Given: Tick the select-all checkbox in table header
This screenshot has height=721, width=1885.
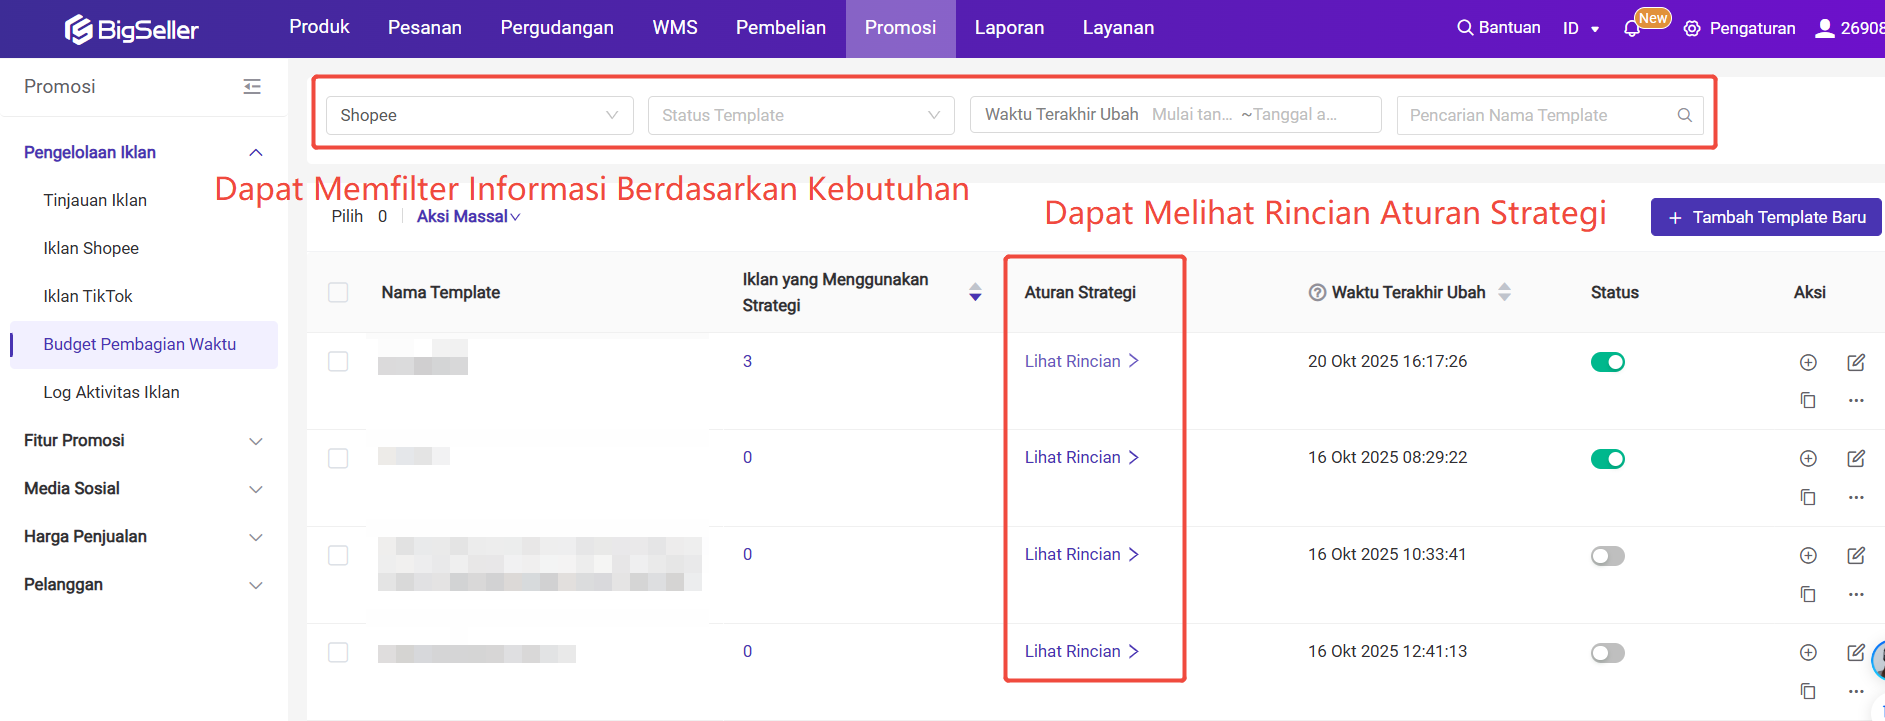Looking at the screenshot, I should [x=338, y=292].
